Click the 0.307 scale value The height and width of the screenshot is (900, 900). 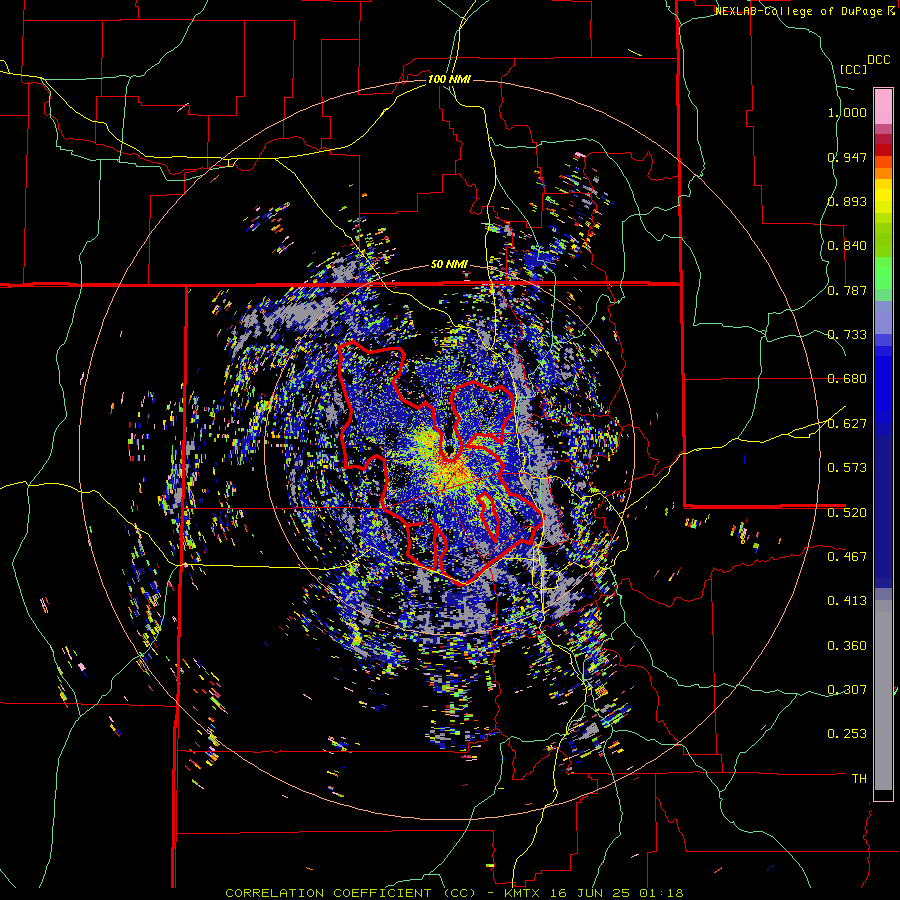[x=847, y=689]
